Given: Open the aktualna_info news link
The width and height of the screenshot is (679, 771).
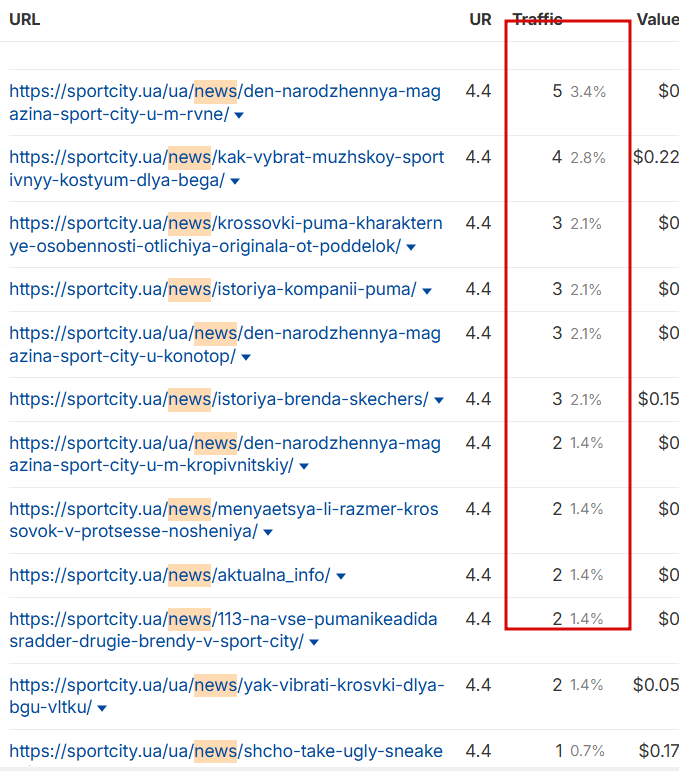Looking at the screenshot, I should [170, 575].
